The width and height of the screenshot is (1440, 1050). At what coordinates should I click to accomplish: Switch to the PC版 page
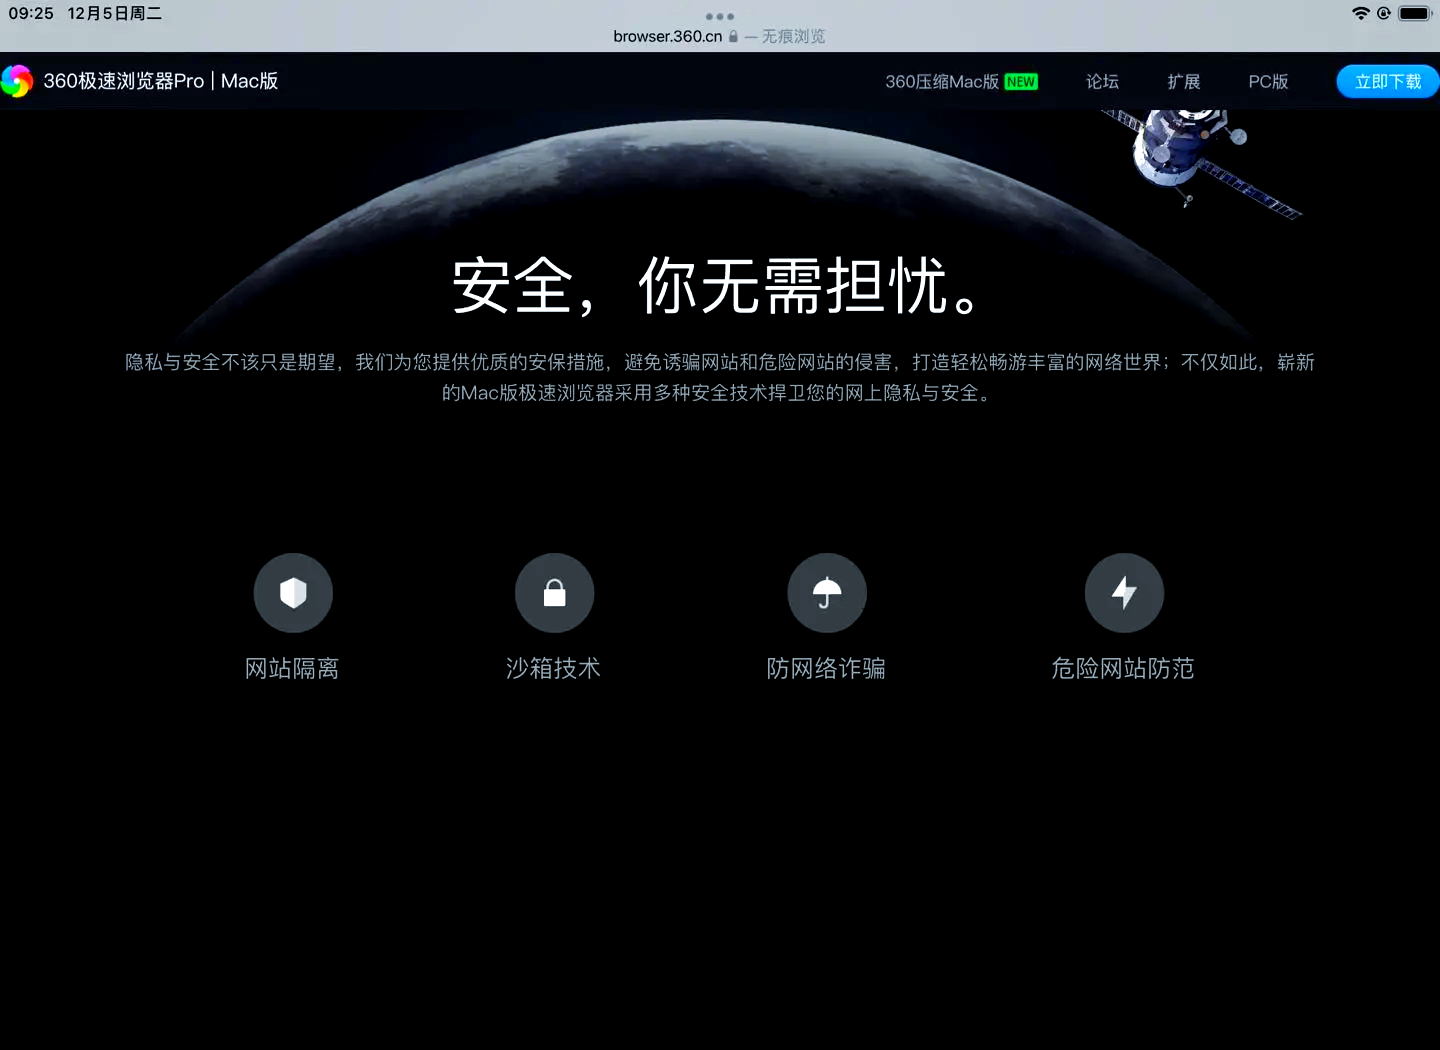1268,82
